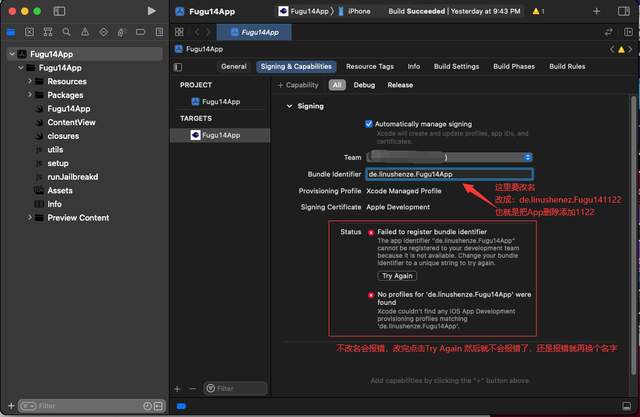Click the related items grid icon
640x417 pixels.
[x=179, y=32]
